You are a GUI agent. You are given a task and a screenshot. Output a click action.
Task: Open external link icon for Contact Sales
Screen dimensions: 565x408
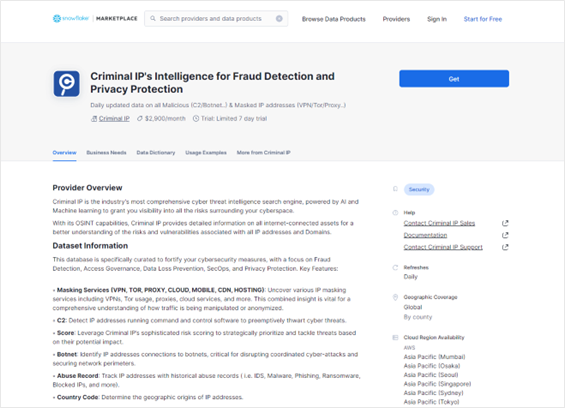[x=505, y=223]
